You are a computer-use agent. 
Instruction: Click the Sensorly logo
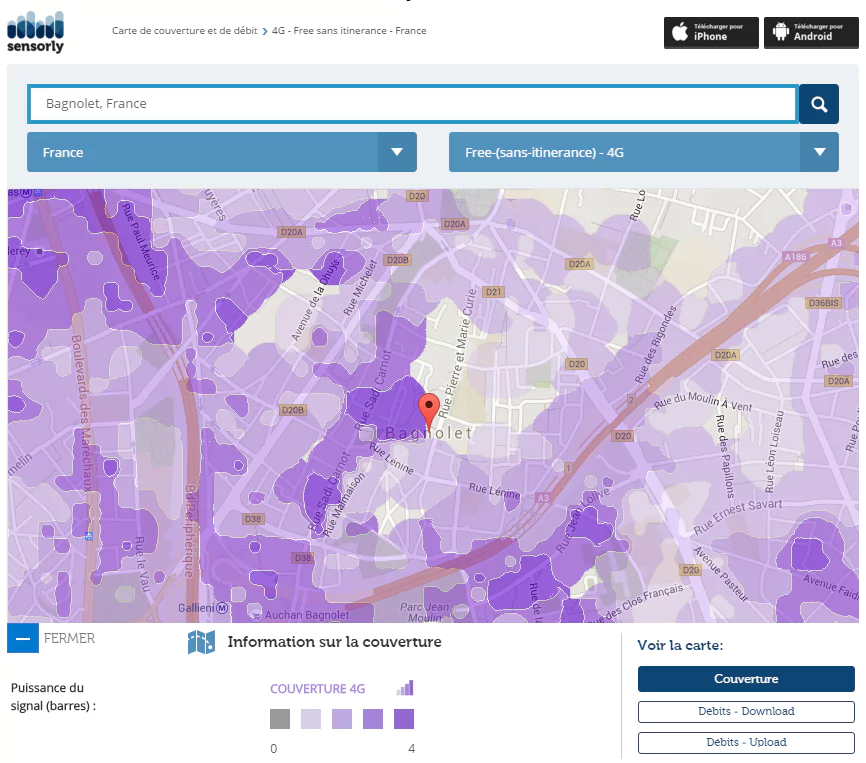click(x=36, y=31)
